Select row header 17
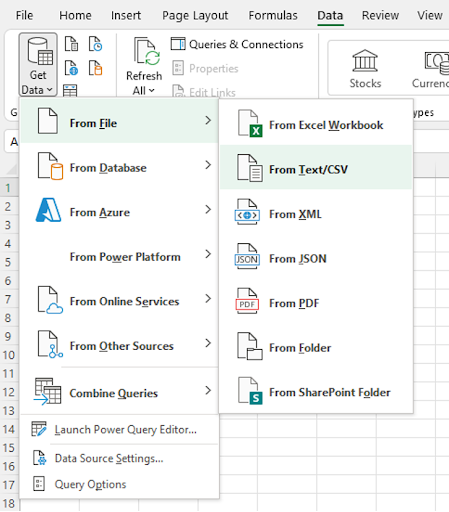 [9, 485]
